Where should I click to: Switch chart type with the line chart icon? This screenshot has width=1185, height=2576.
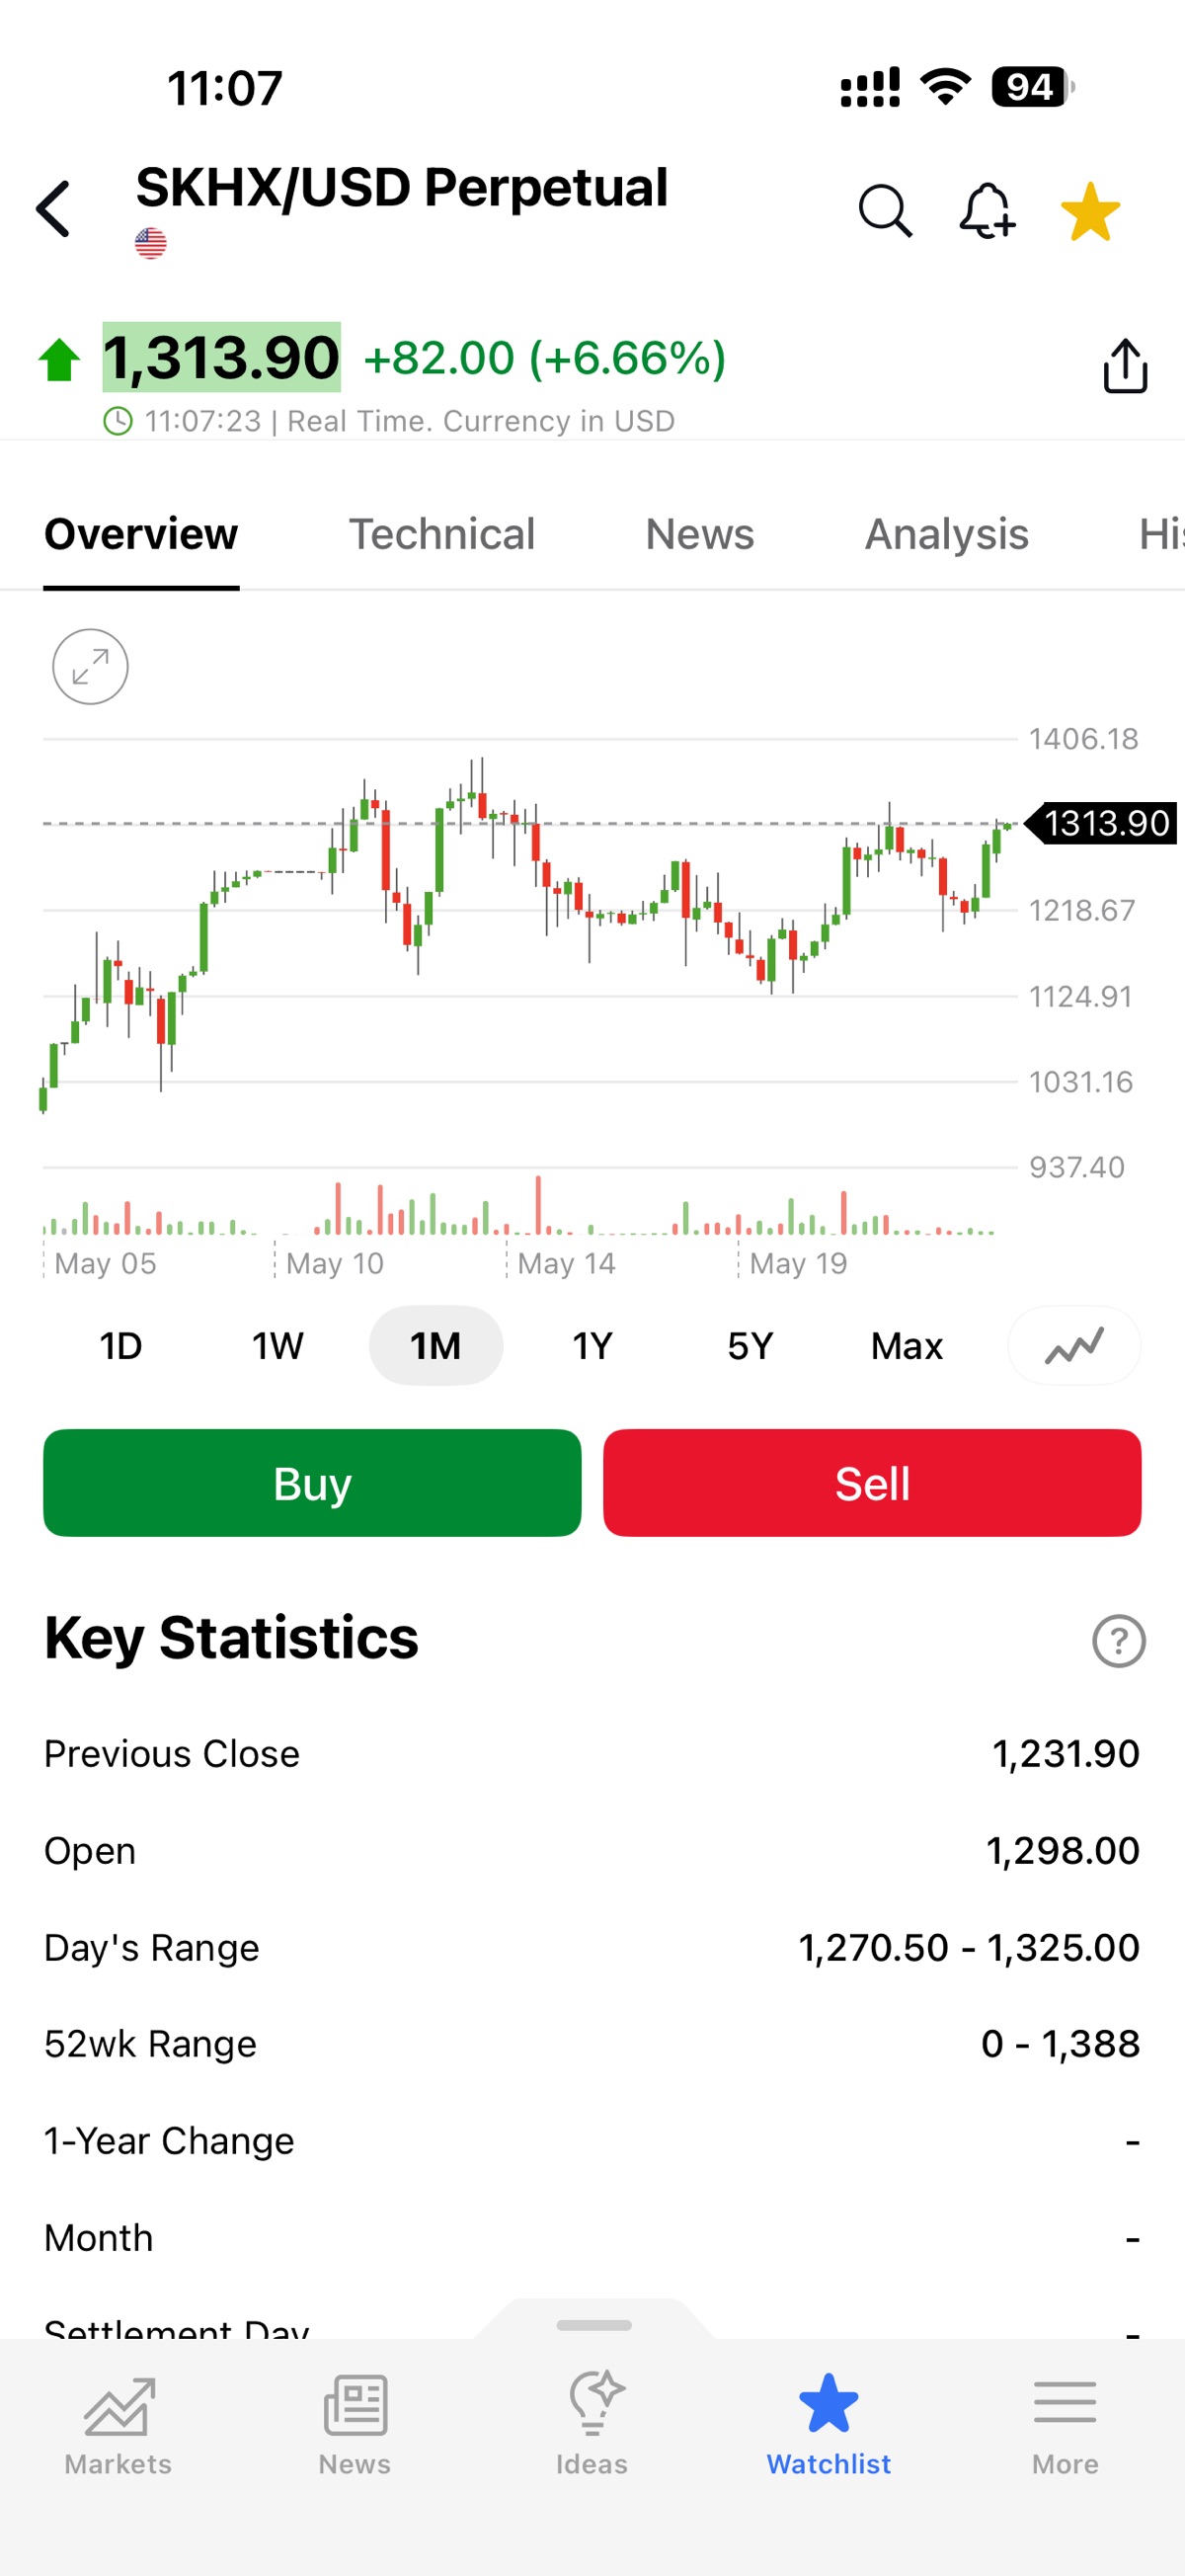tap(1074, 1345)
